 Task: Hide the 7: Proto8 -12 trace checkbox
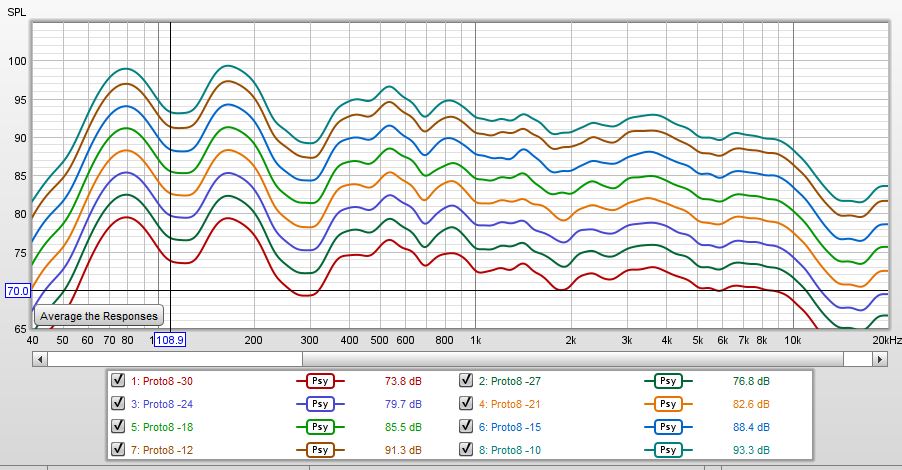tap(118, 449)
